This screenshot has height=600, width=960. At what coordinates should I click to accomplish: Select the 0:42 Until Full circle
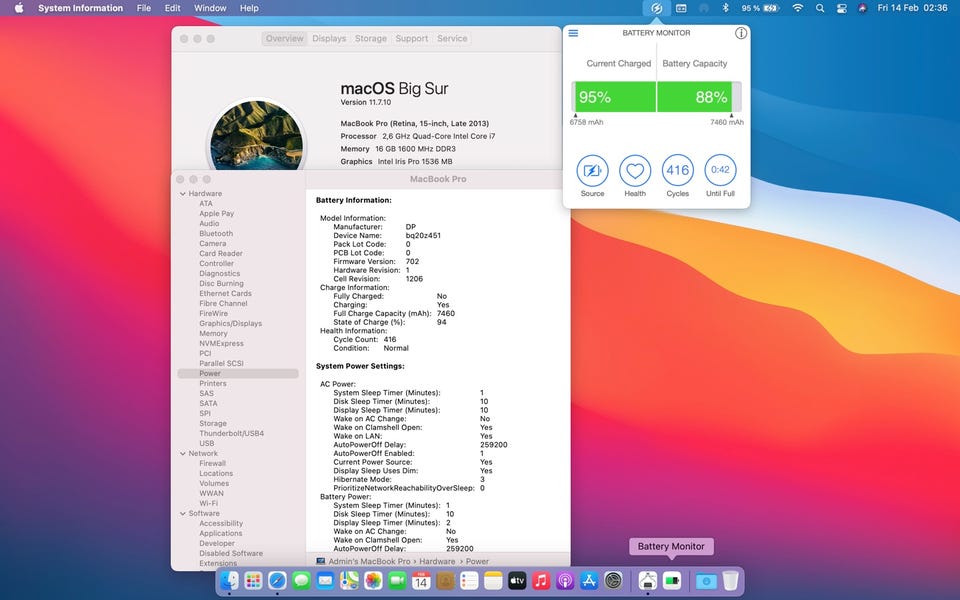coord(720,170)
